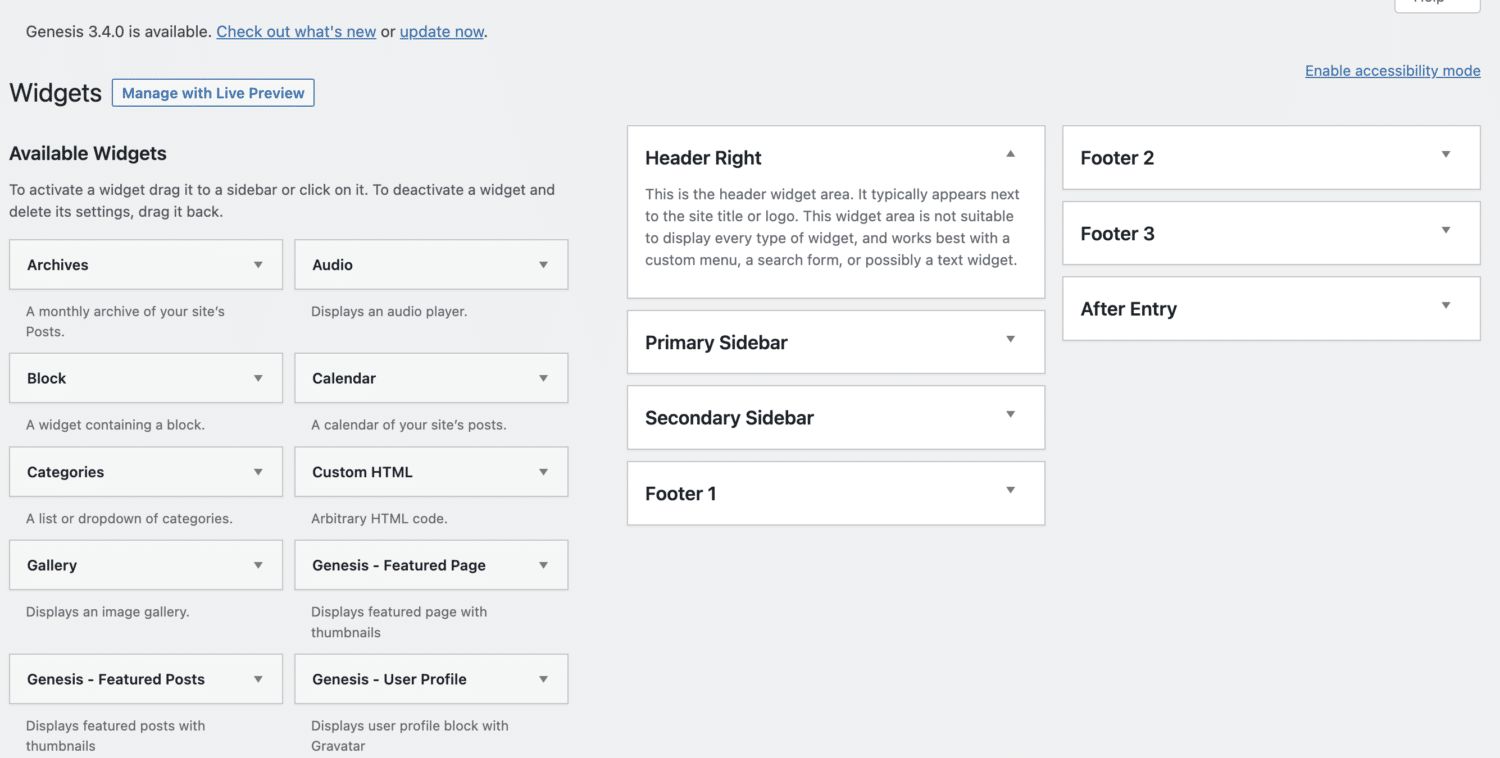Expand the Custom HTML widget
1500x758 pixels.
(x=542, y=471)
